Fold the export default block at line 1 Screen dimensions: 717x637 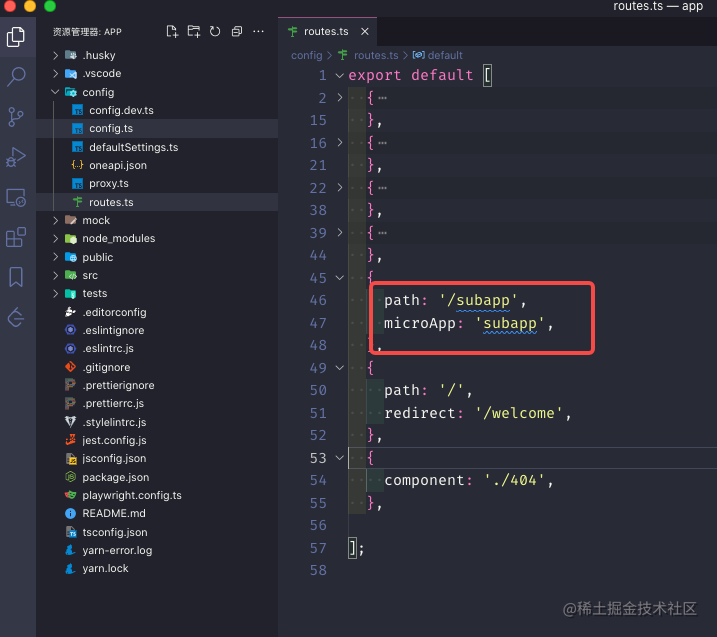tap(340, 75)
